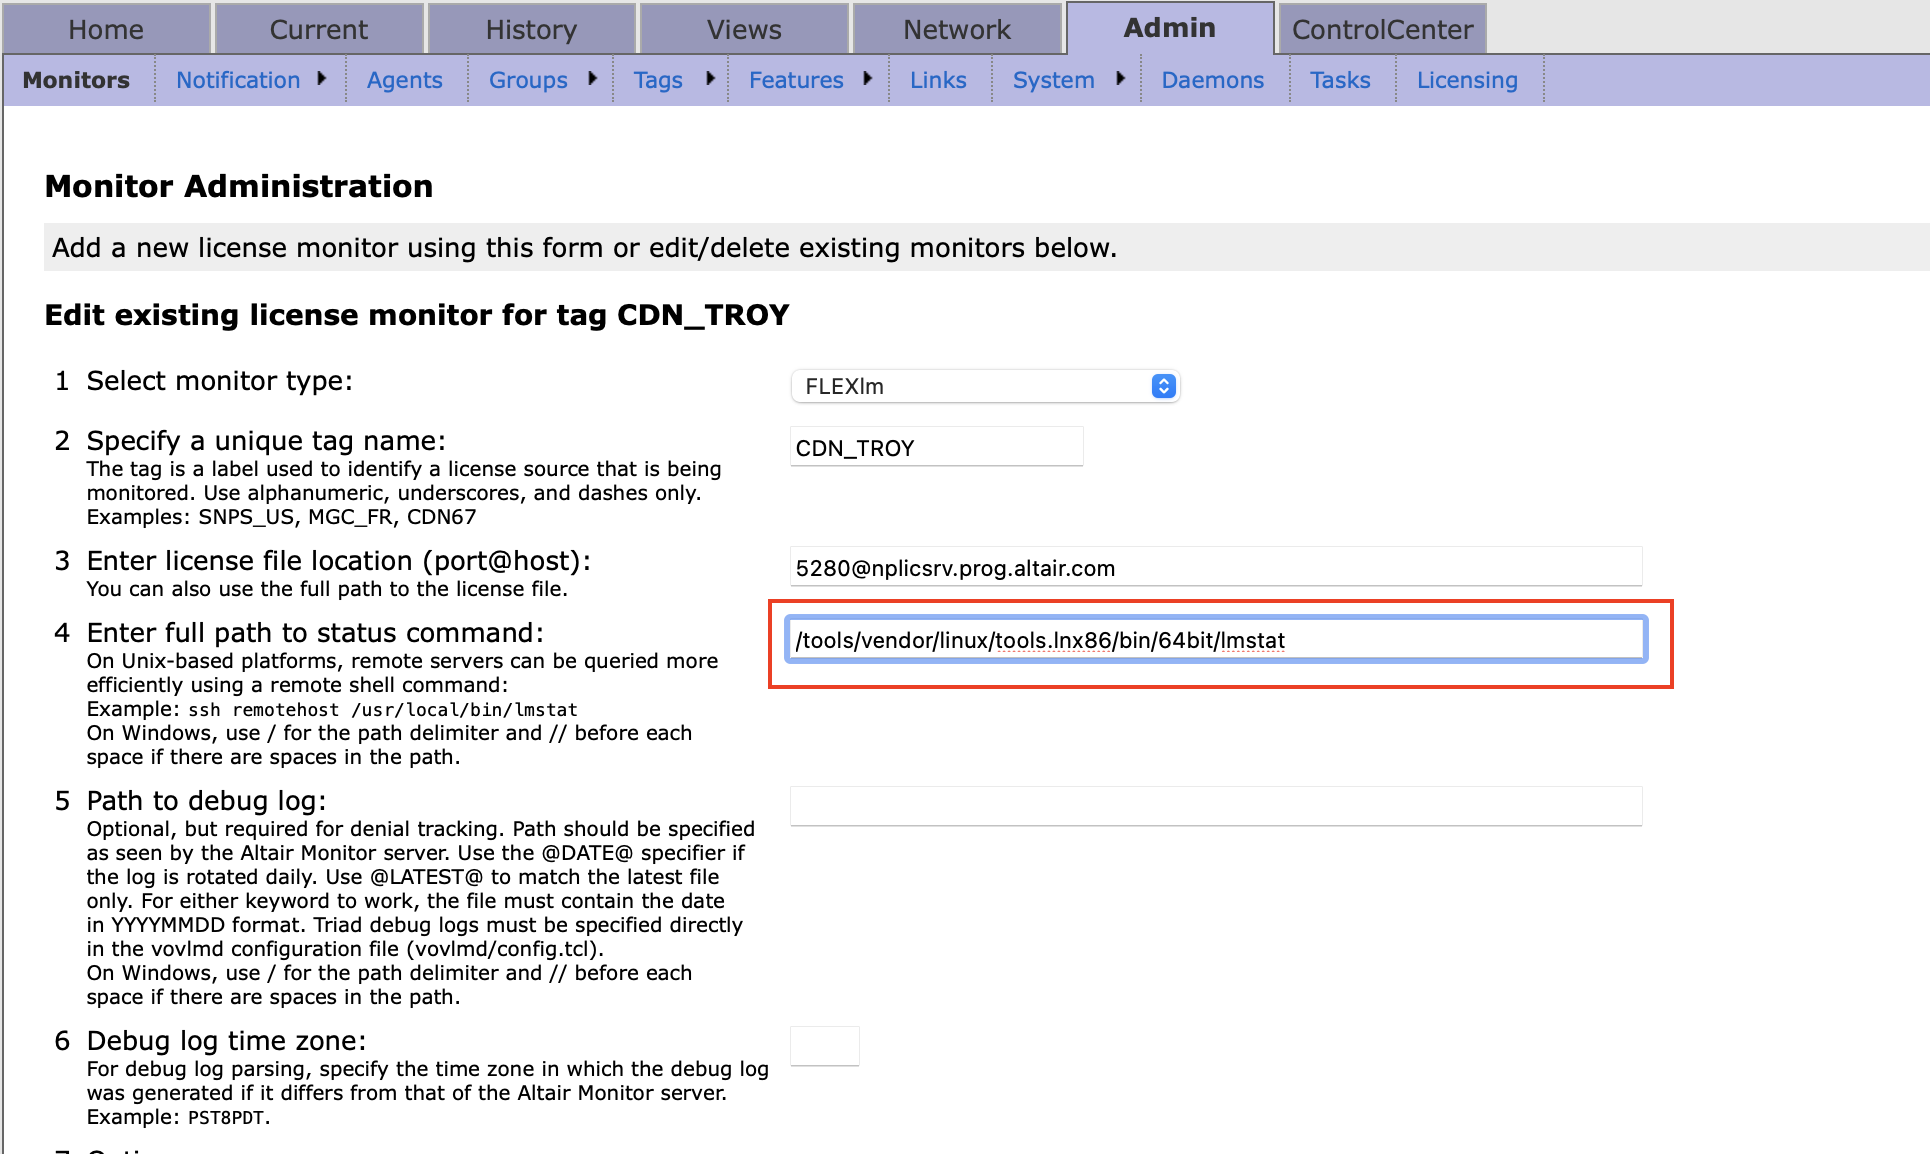Click the license file location field
This screenshot has width=1930, height=1154.
click(x=1214, y=567)
